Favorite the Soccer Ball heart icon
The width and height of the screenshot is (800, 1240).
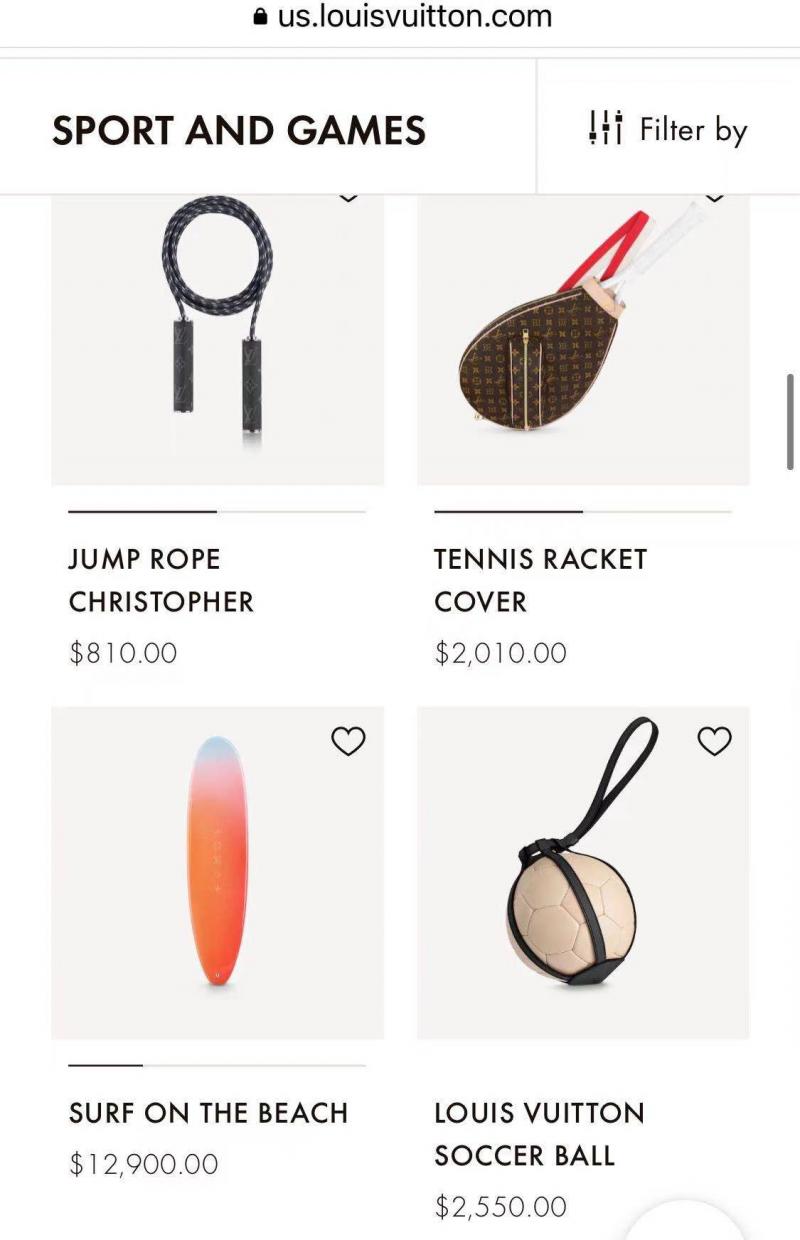coord(714,741)
